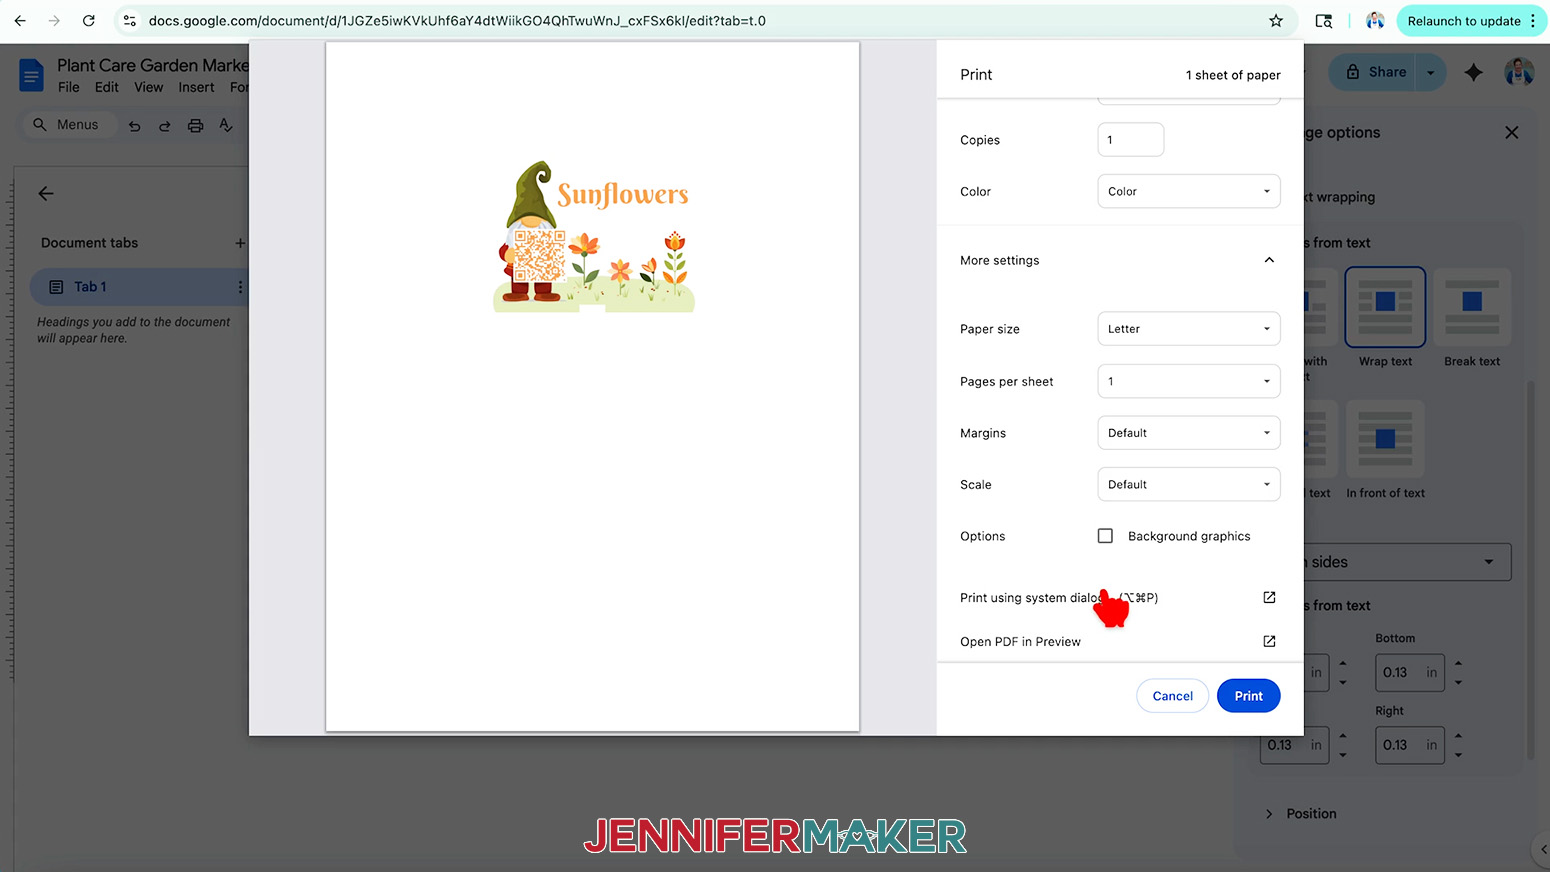Click the '1 sheet of paper' text
Viewport: 1550px width, 872px height.
(1233, 75)
